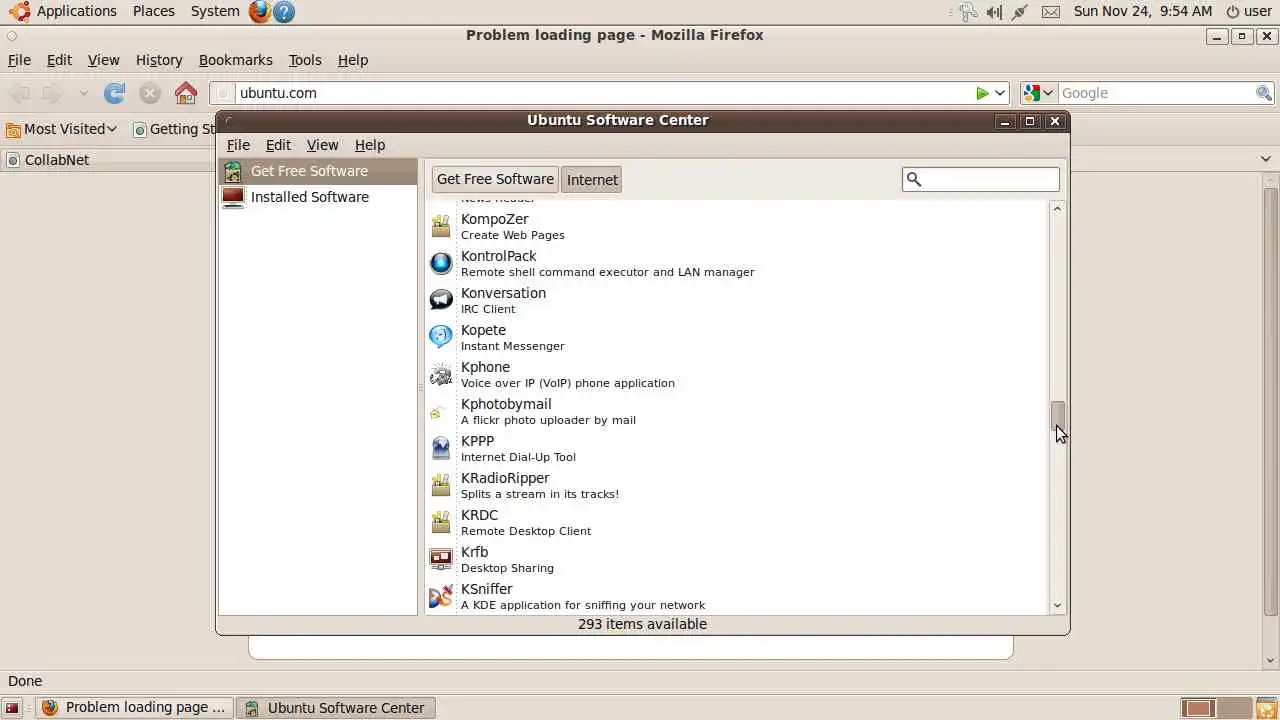Open the address bar history dropdown
The width and height of the screenshot is (1280, 720).
(999, 93)
